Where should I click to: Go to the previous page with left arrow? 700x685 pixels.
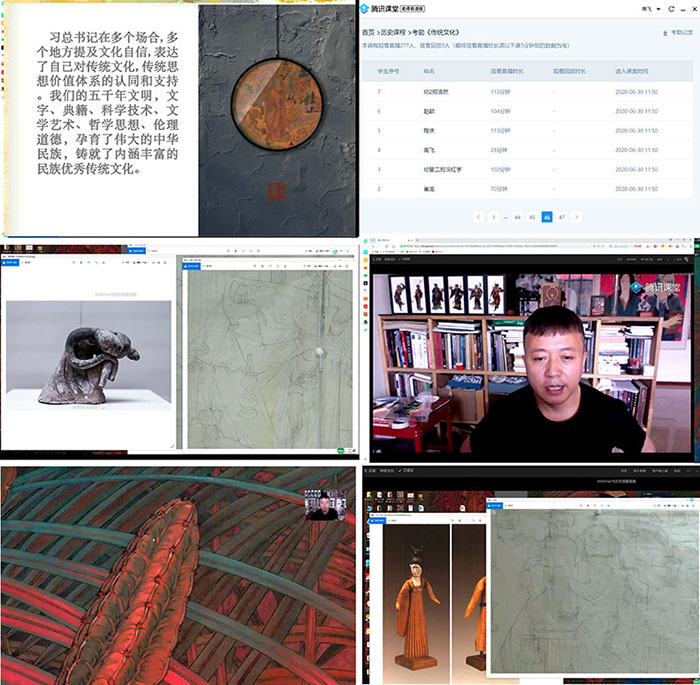pos(478,217)
